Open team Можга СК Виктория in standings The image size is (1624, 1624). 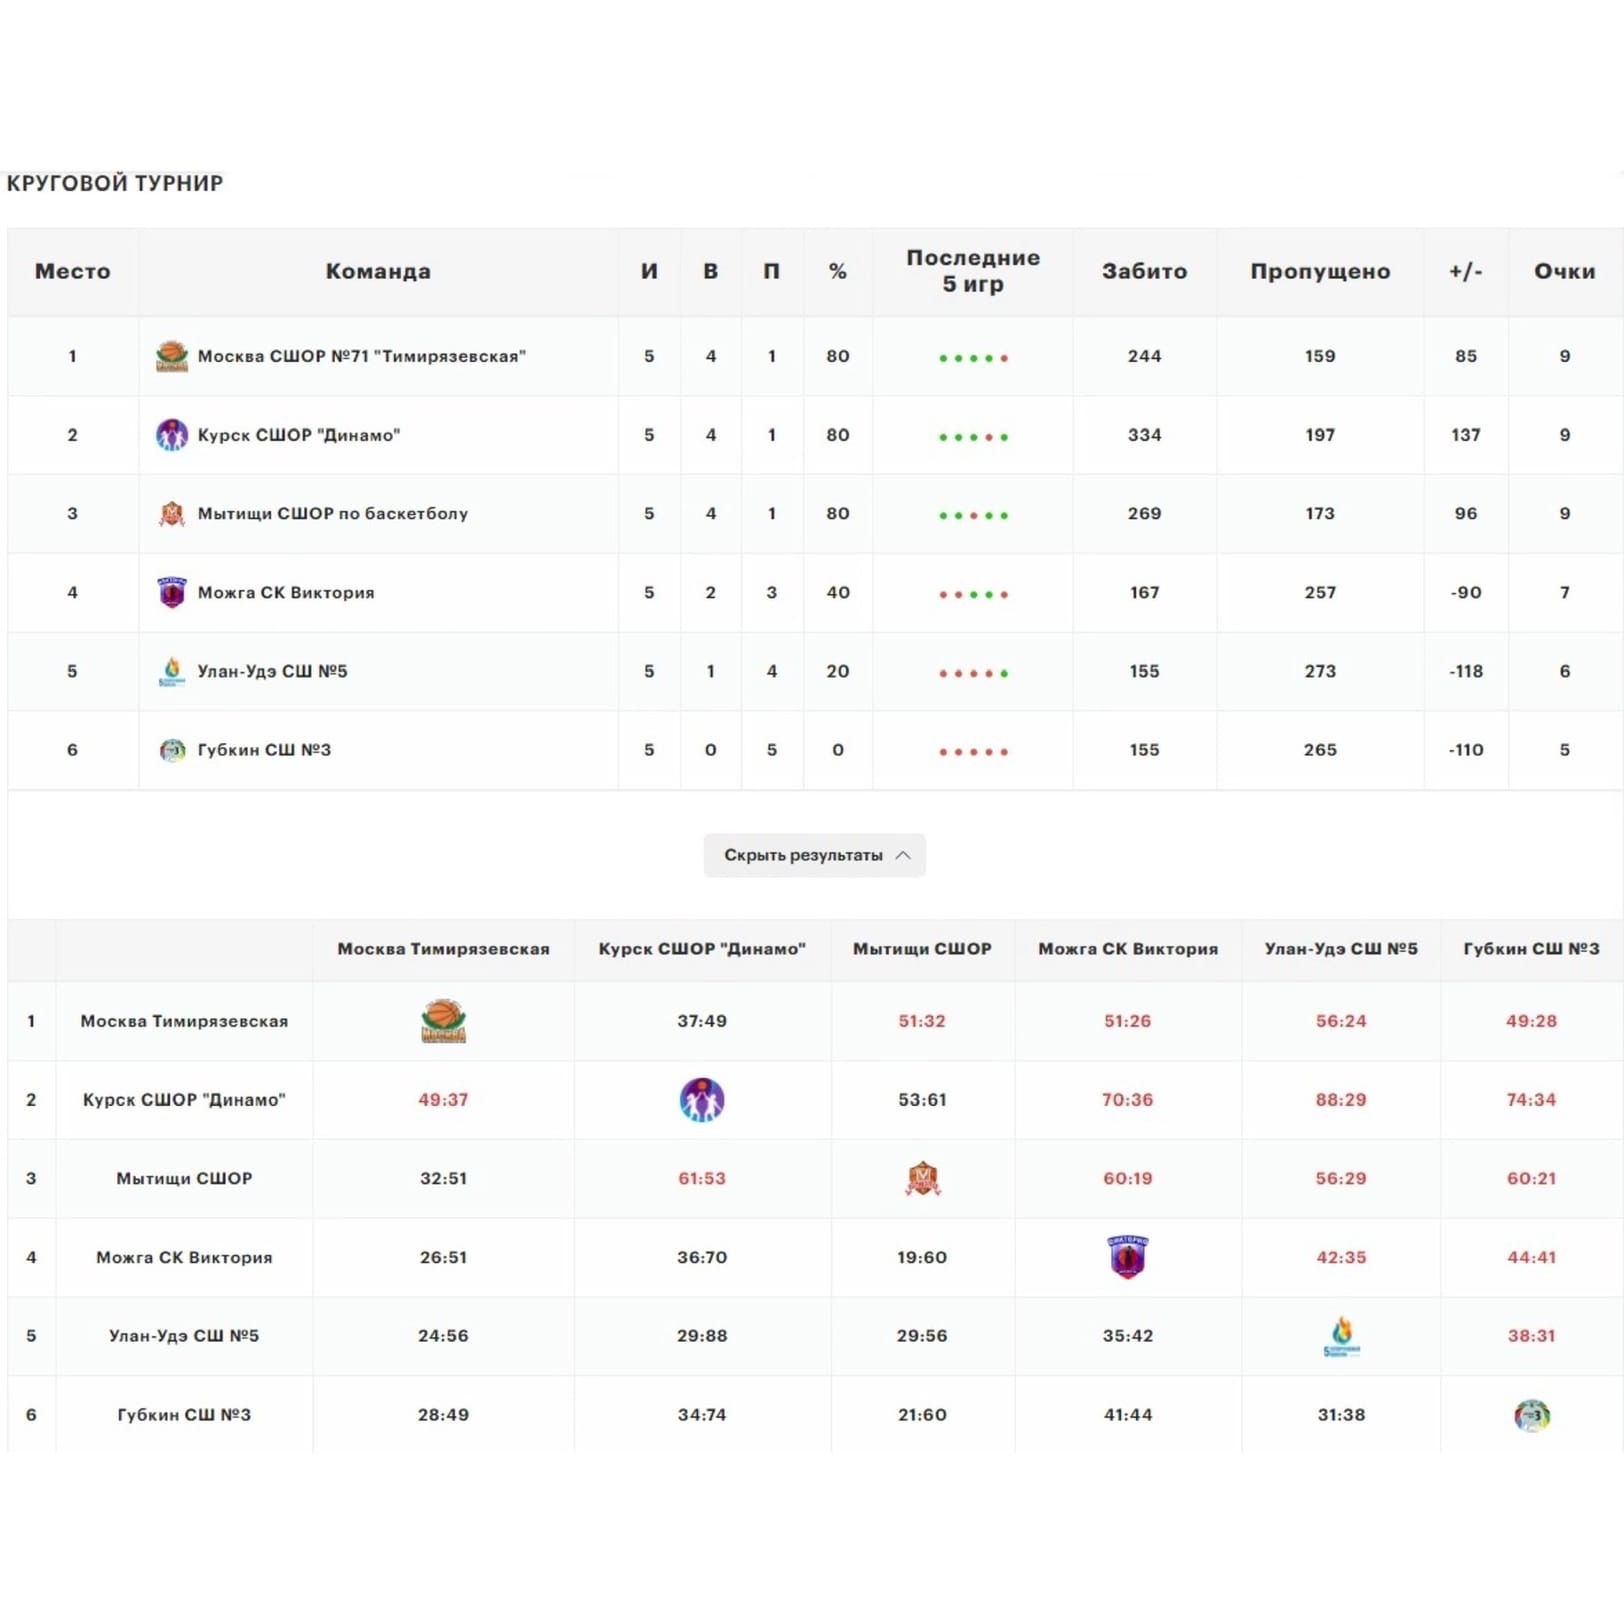click(x=286, y=592)
